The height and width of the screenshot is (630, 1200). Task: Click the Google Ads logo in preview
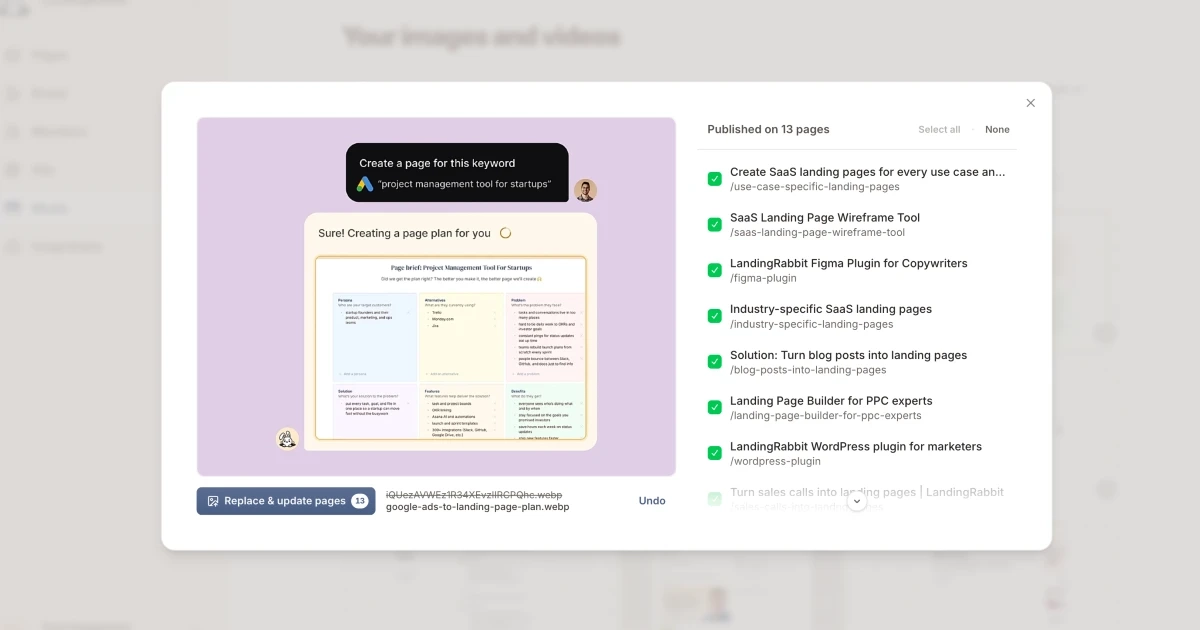tap(366, 184)
